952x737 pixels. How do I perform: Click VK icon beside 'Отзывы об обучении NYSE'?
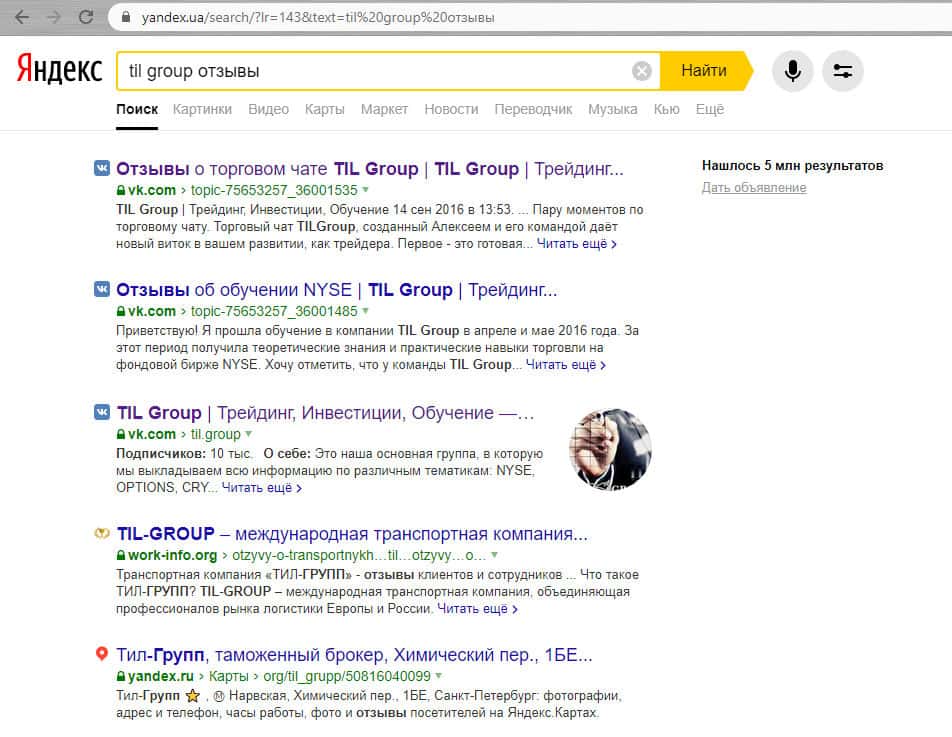click(101, 289)
